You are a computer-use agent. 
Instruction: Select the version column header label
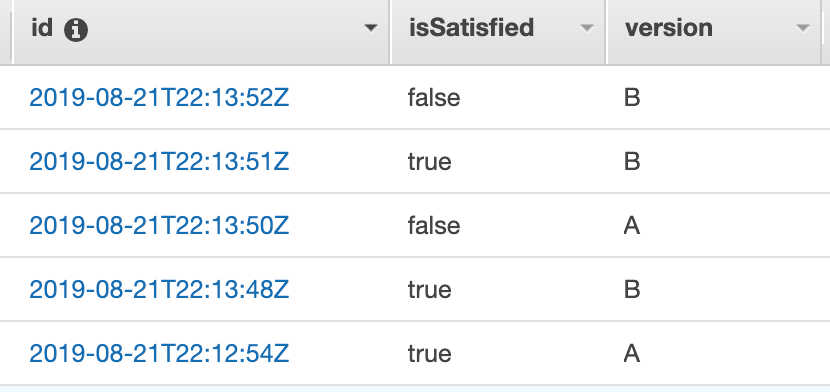pyautogui.click(x=668, y=28)
